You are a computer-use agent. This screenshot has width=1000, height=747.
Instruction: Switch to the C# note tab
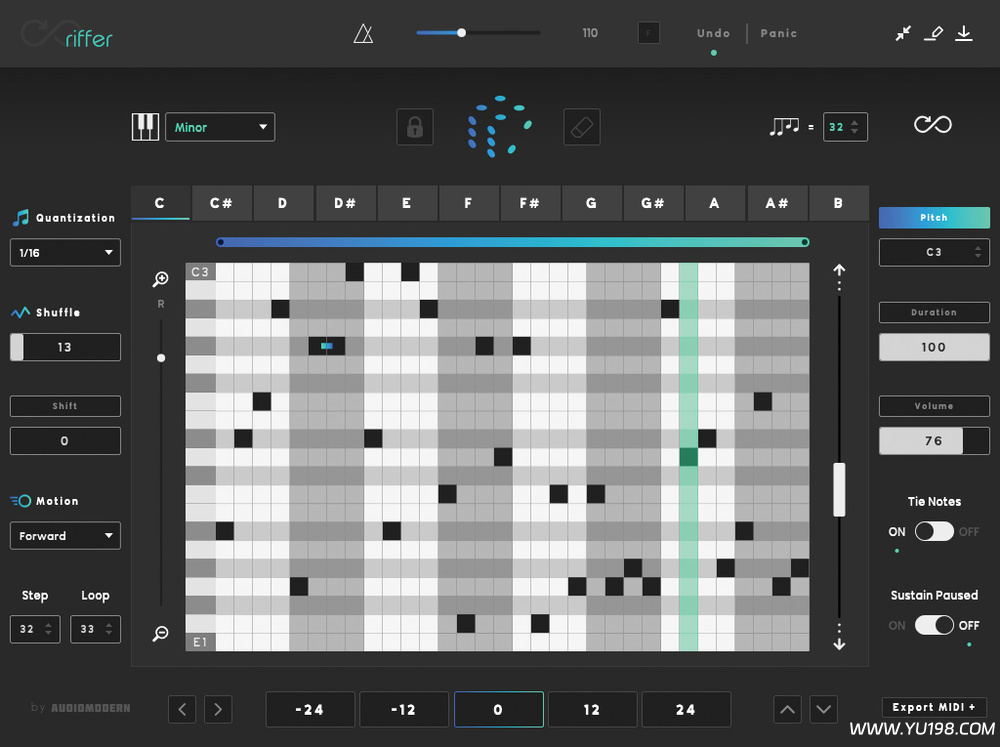pos(221,203)
